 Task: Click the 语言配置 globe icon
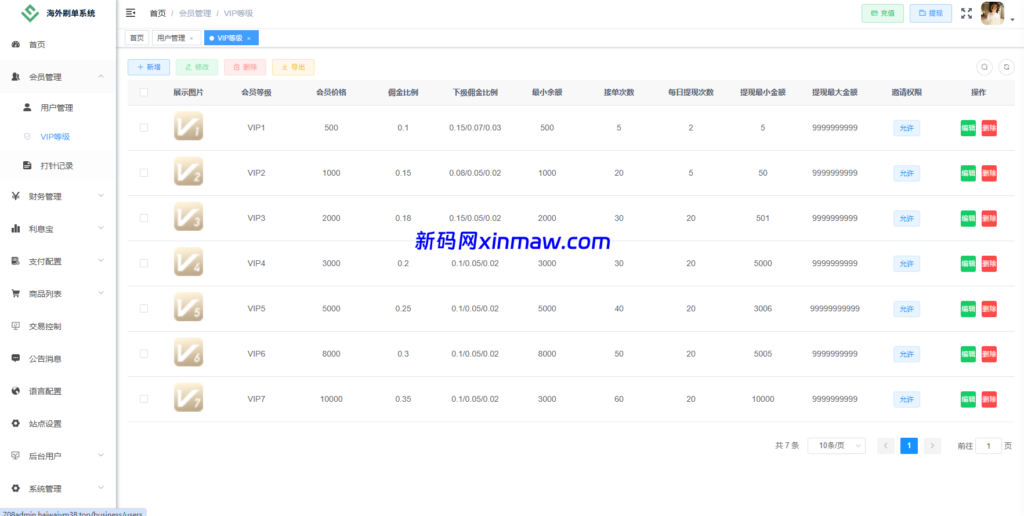[x=16, y=391]
